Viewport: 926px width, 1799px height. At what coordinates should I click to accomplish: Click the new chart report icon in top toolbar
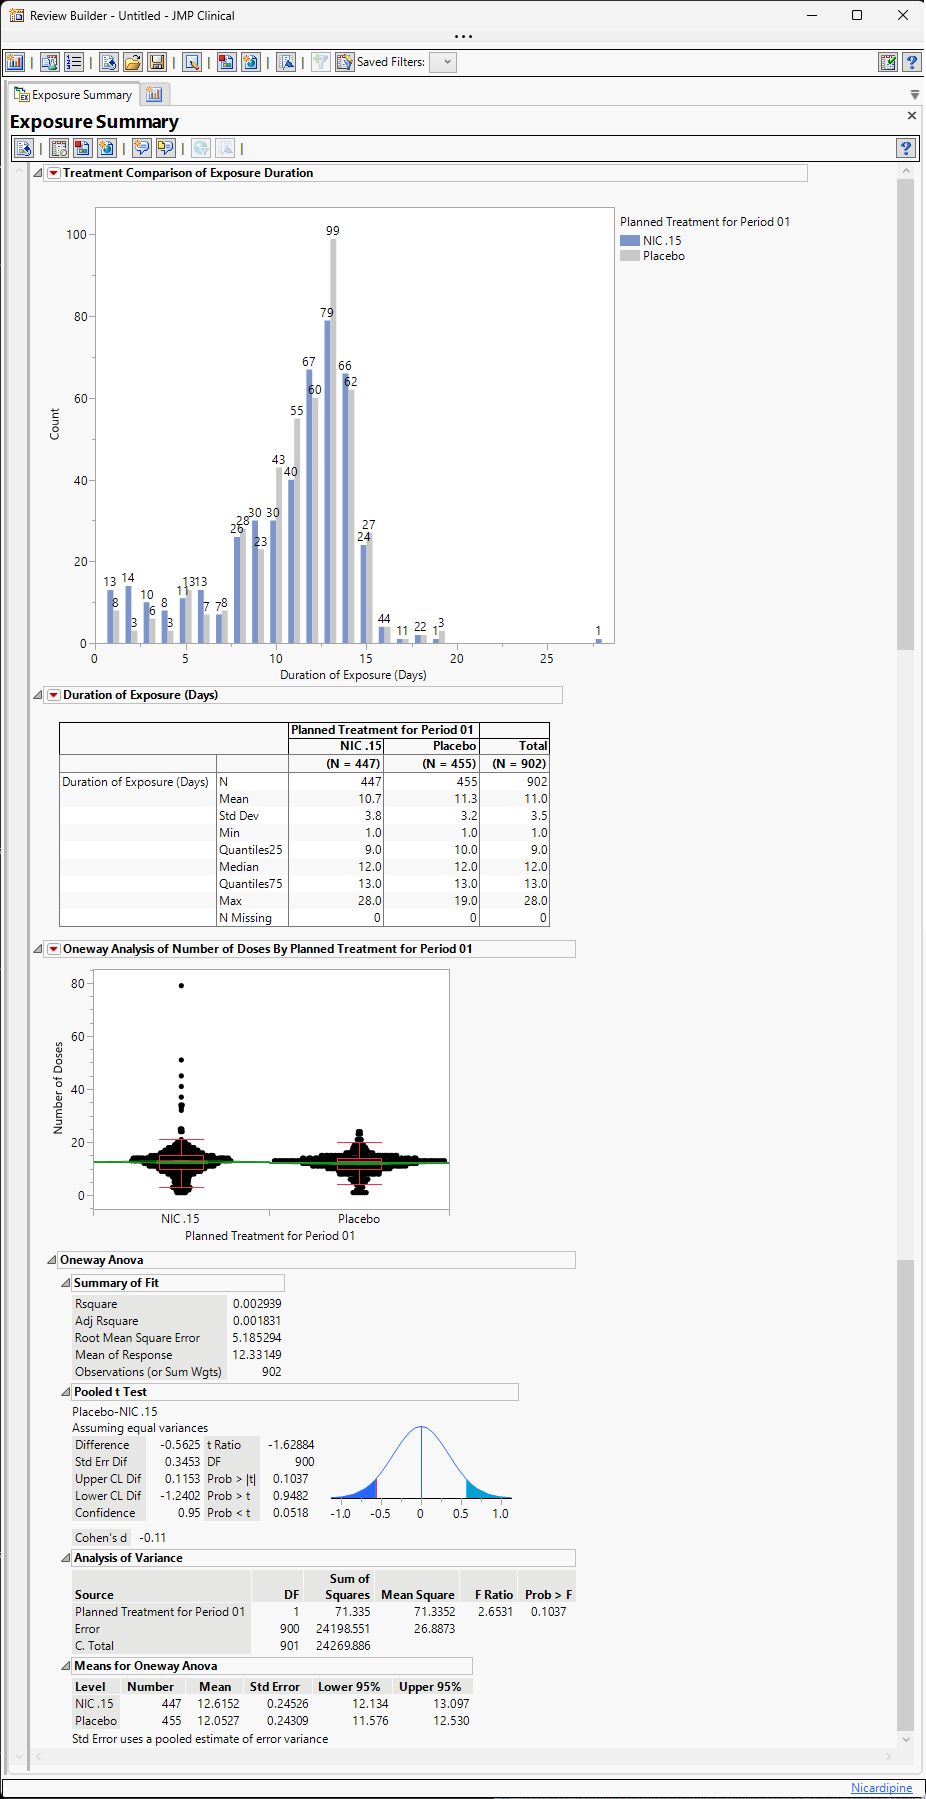point(15,62)
